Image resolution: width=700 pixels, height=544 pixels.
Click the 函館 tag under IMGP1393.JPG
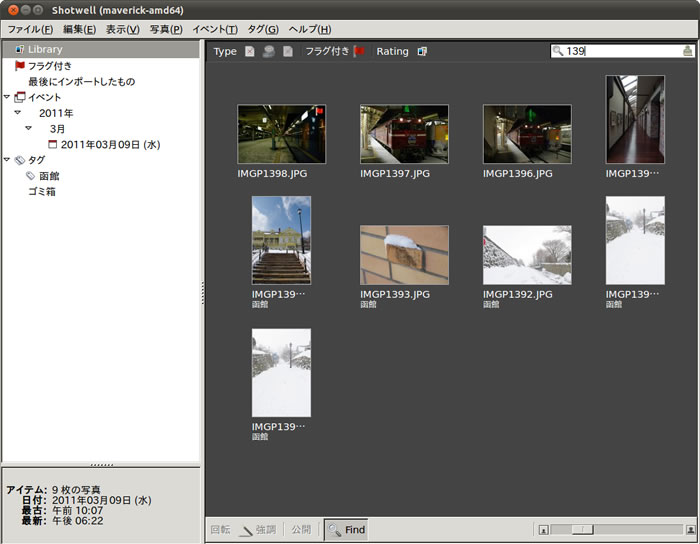[368, 304]
